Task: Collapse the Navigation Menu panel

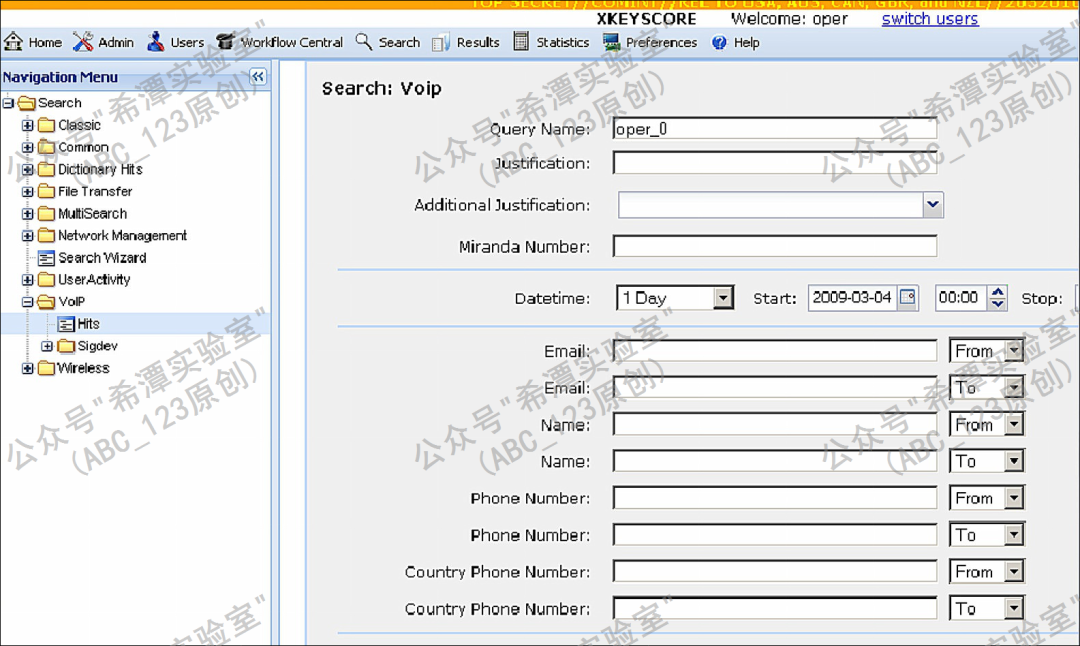Action: 258,76
